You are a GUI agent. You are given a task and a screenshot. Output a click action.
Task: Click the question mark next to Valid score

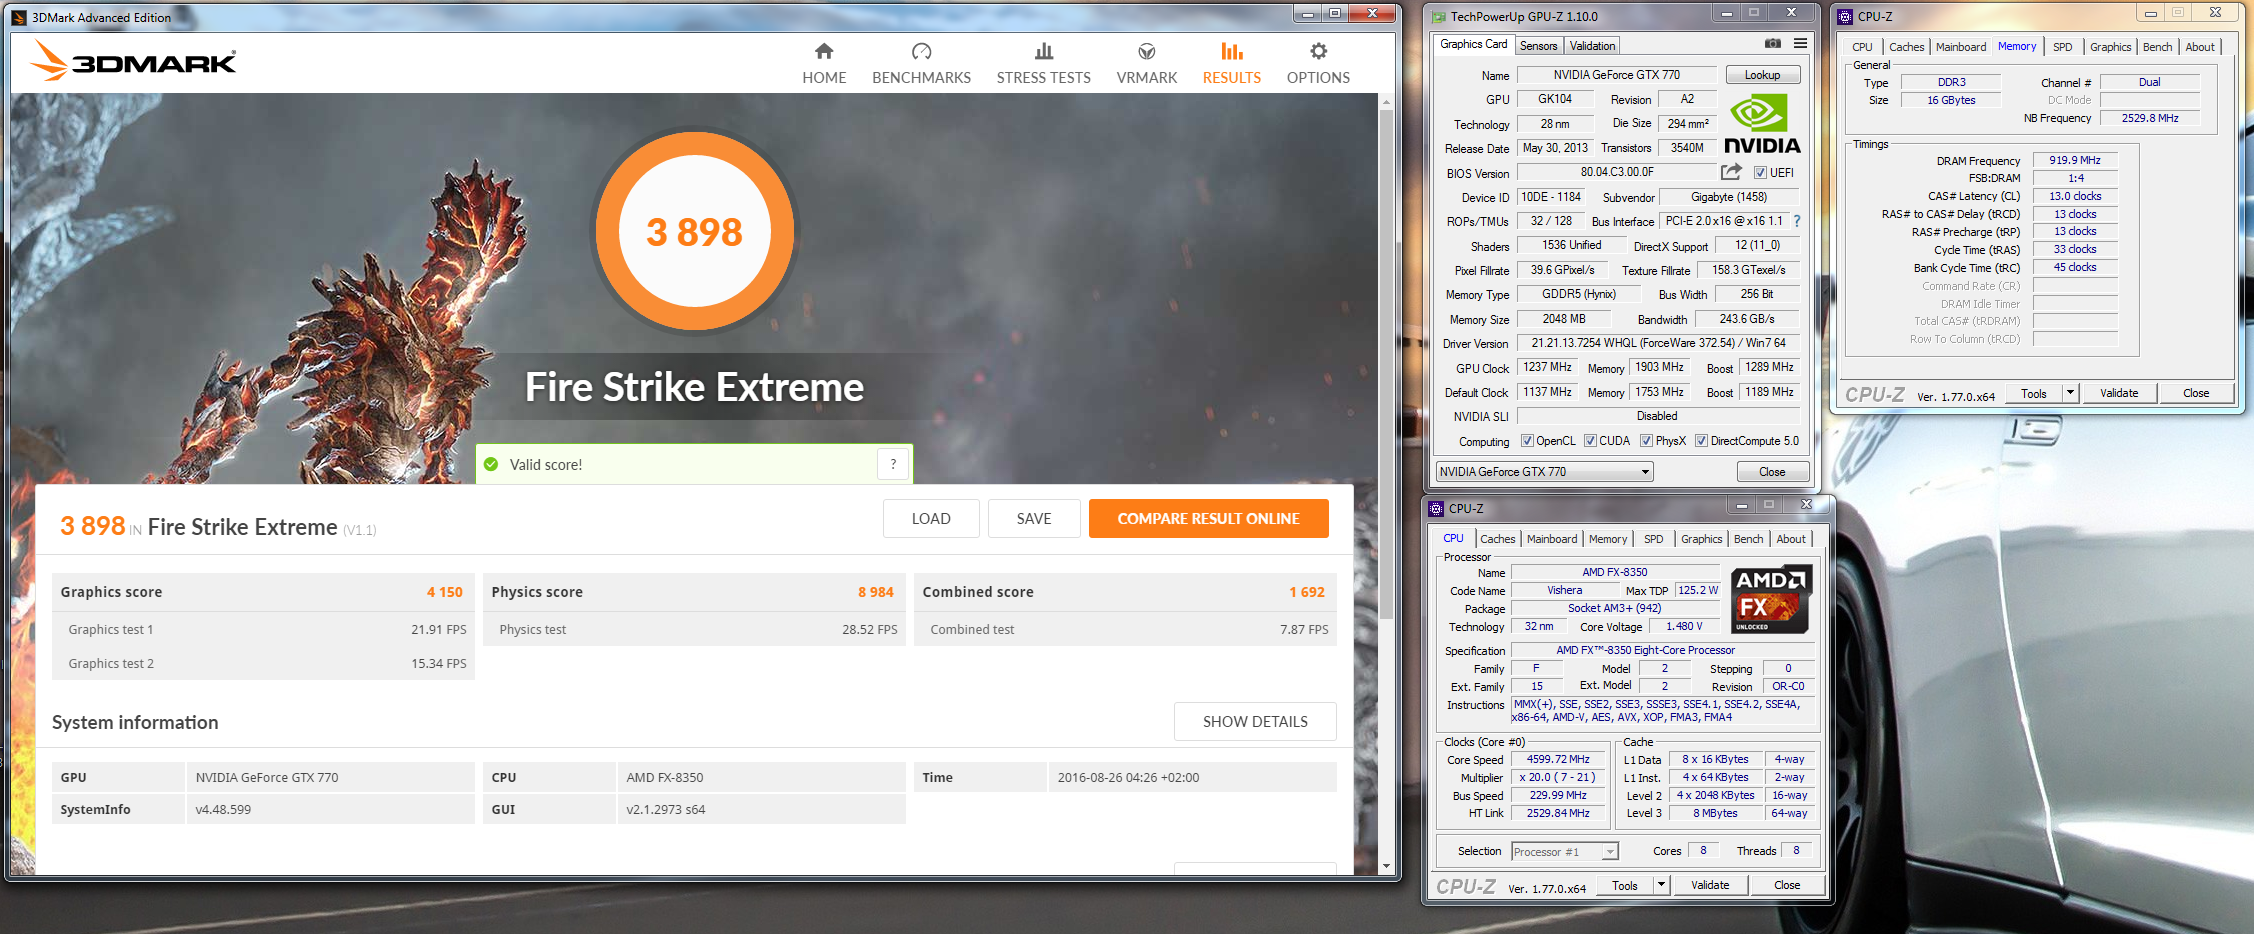(893, 464)
